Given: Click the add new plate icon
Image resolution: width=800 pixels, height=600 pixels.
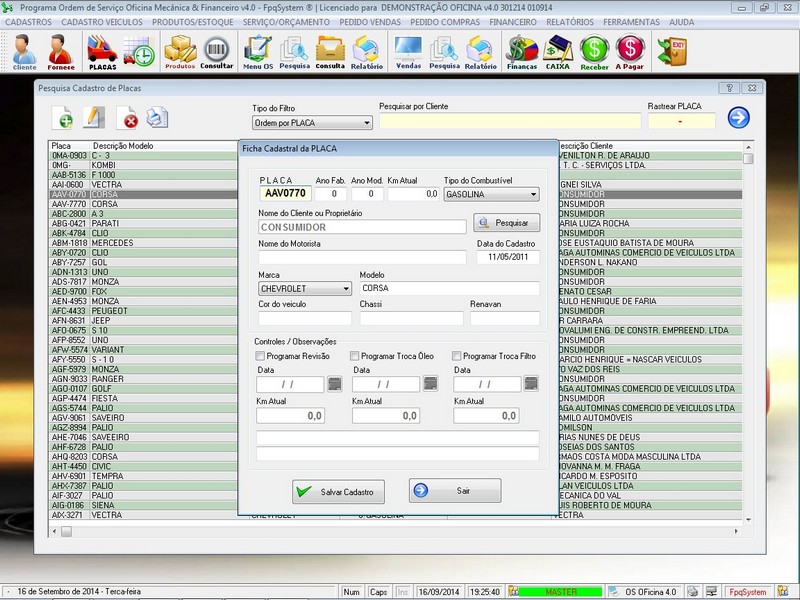Looking at the screenshot, I should (x=63, y=118).
